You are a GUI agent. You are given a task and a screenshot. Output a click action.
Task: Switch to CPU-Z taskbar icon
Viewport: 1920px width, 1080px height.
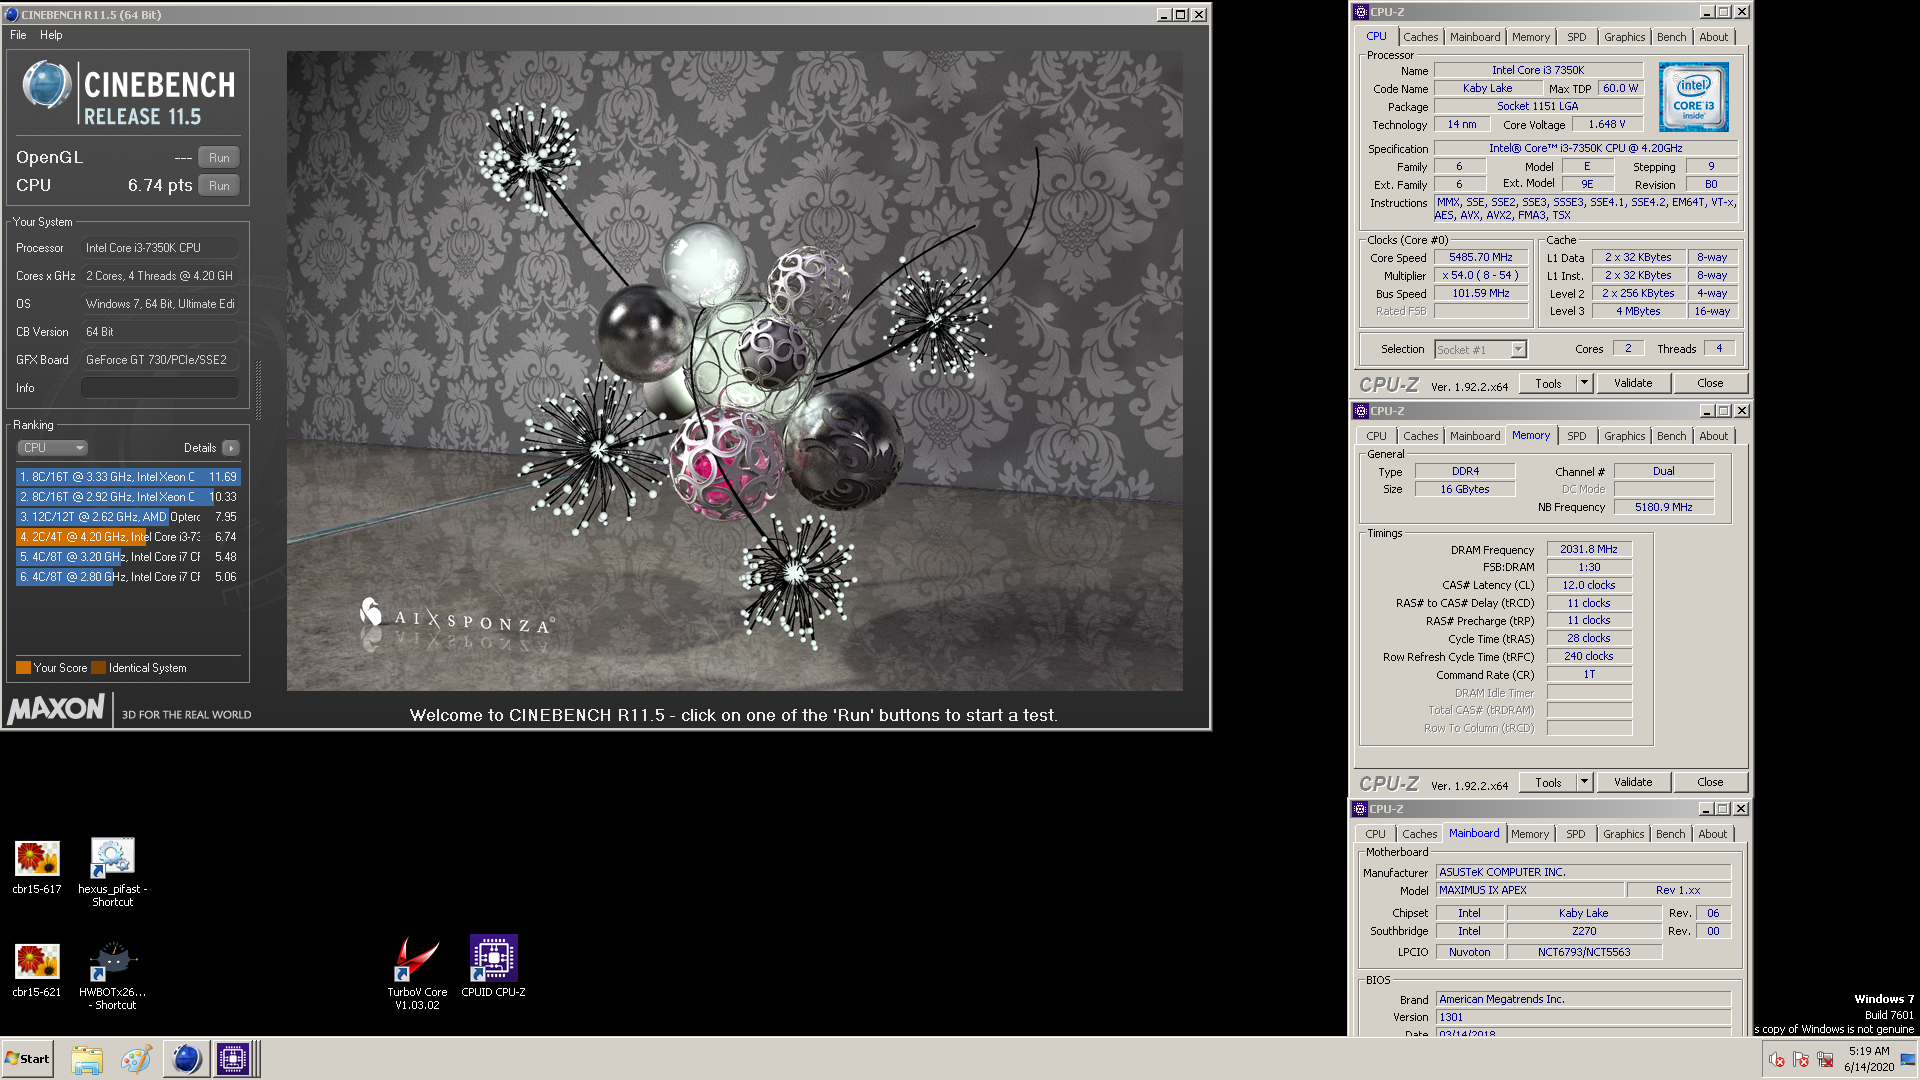[233, 1059]
